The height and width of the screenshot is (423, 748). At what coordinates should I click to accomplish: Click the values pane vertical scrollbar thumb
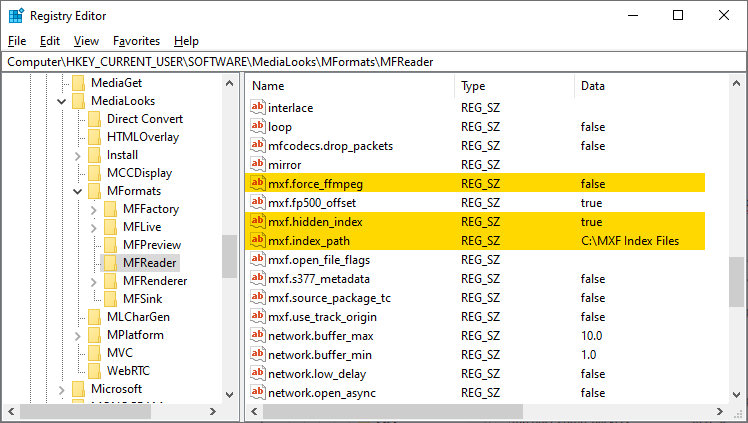click(736, 285)
